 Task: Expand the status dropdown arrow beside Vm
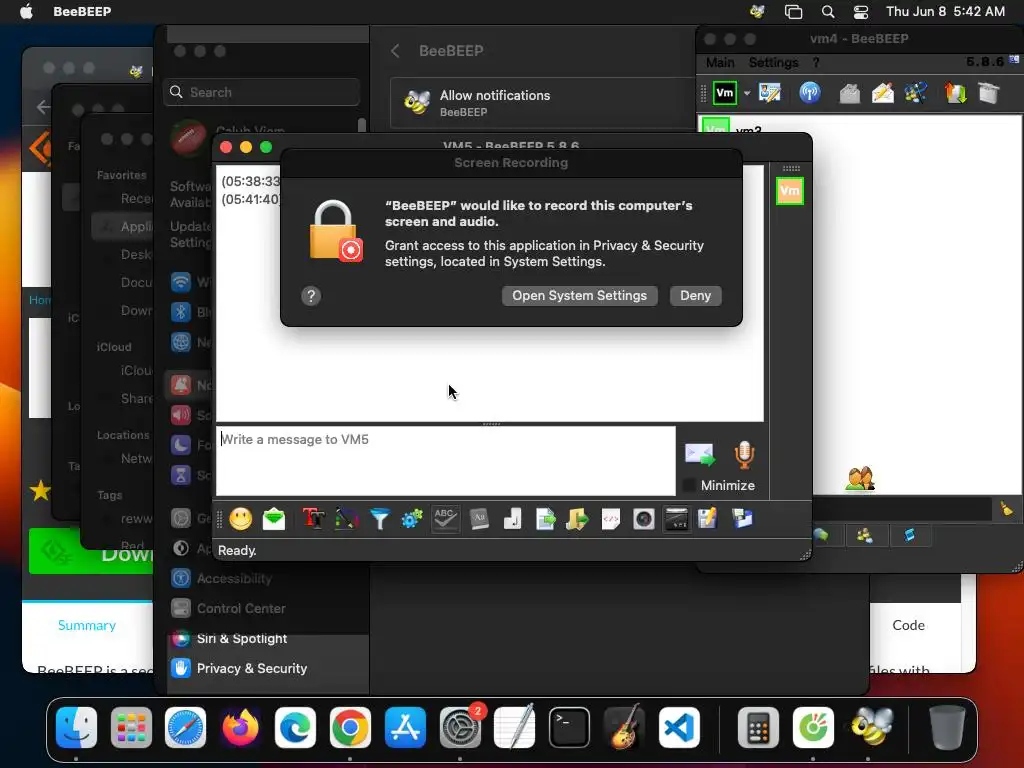click(747, 93)
